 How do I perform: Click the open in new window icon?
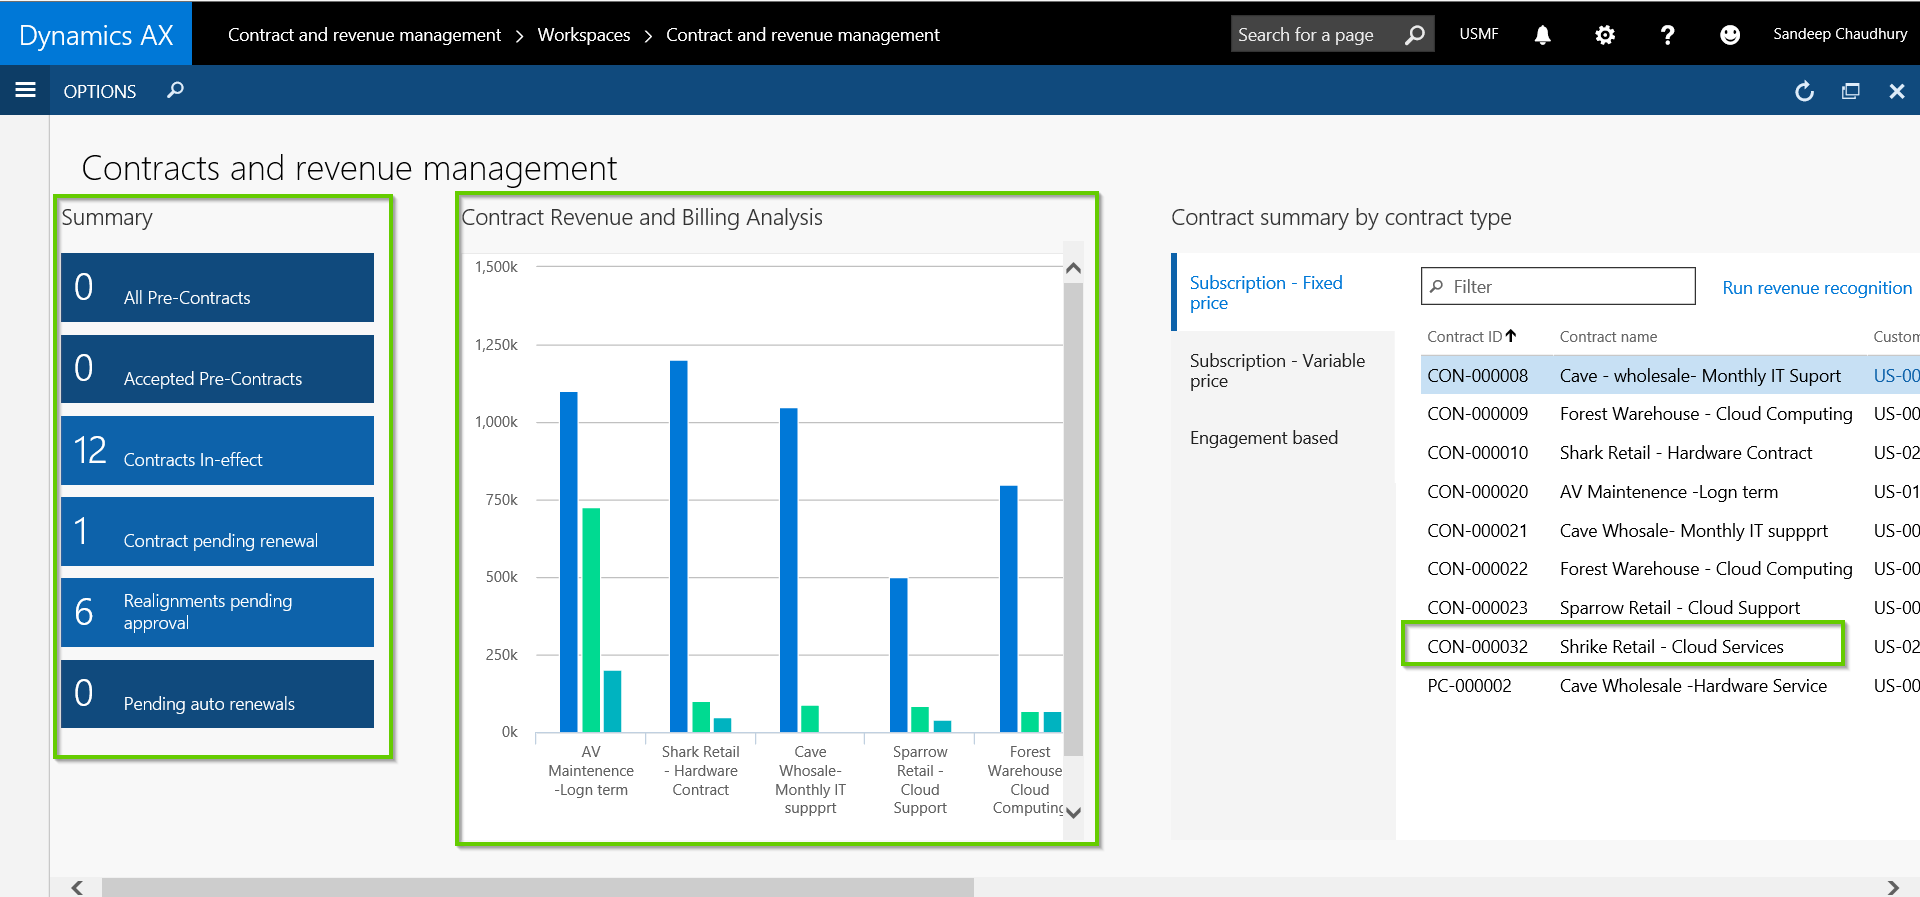tap(1850, 92)
